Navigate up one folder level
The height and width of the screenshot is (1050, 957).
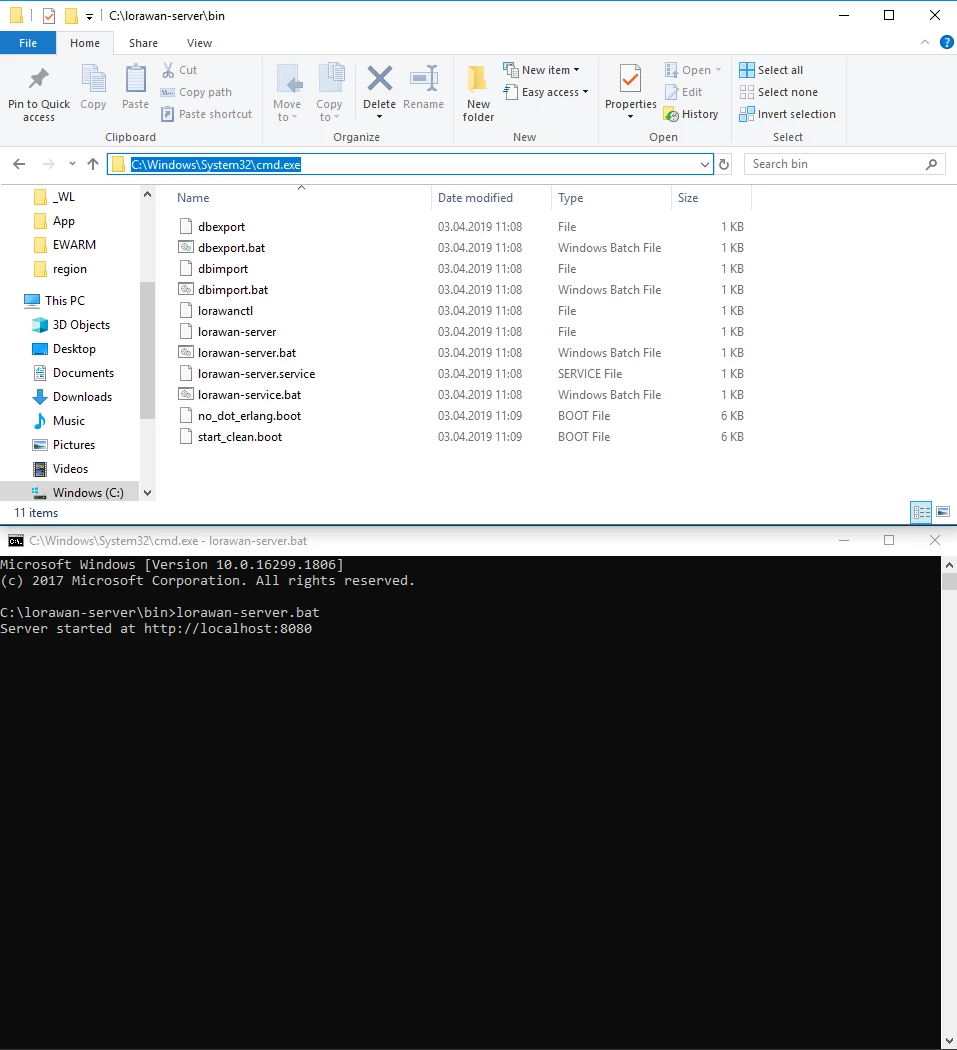point(93,164)
